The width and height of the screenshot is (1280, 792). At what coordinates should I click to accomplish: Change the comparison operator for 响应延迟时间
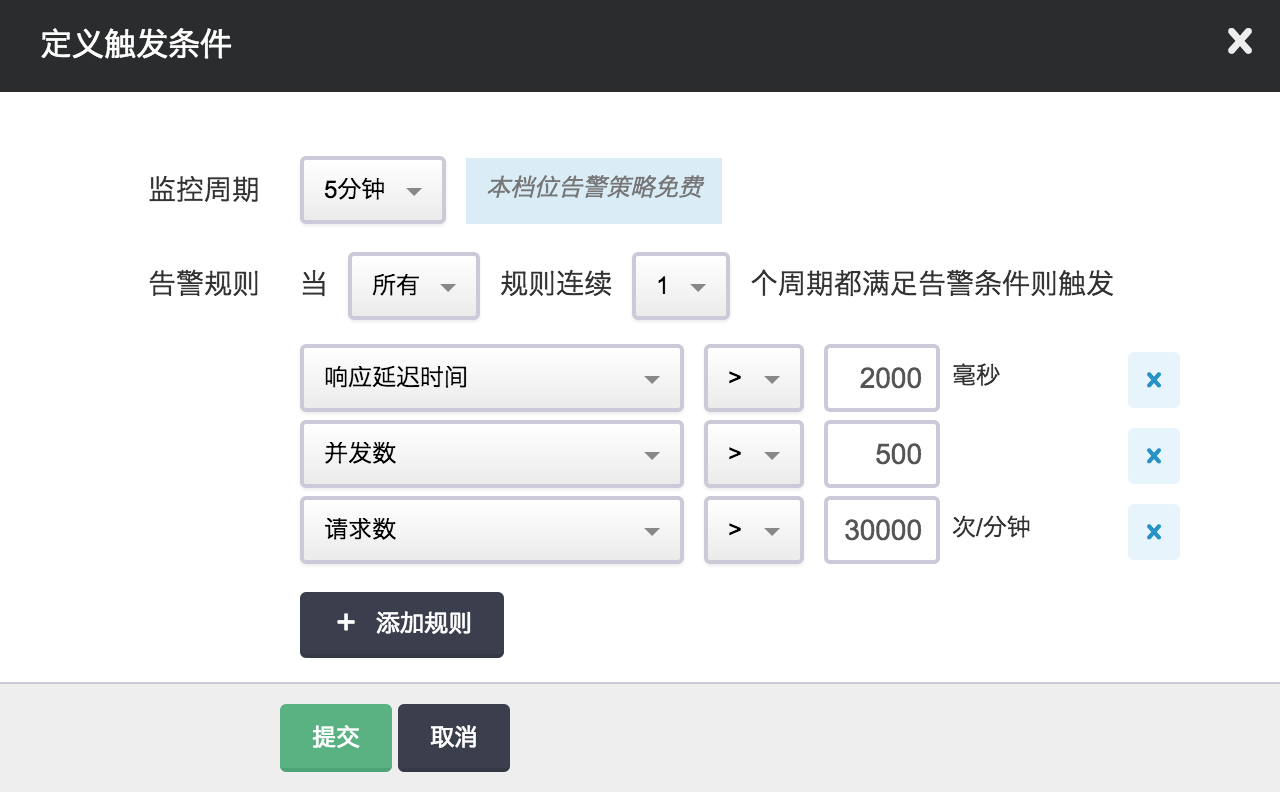click(753, 378)
